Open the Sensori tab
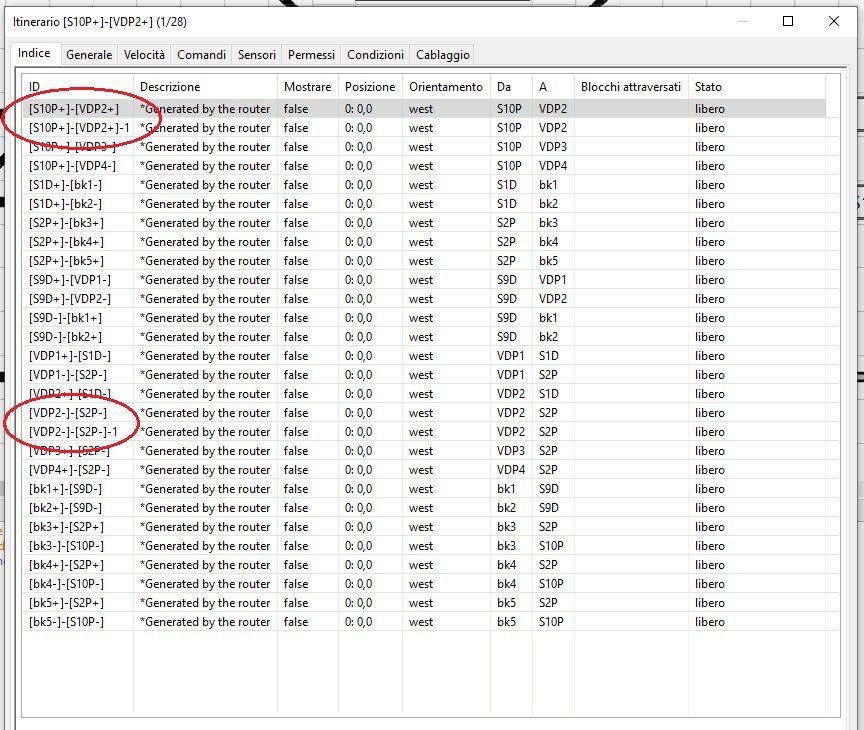Viewport: 864px width, 730px height. [x=256, y=55]
